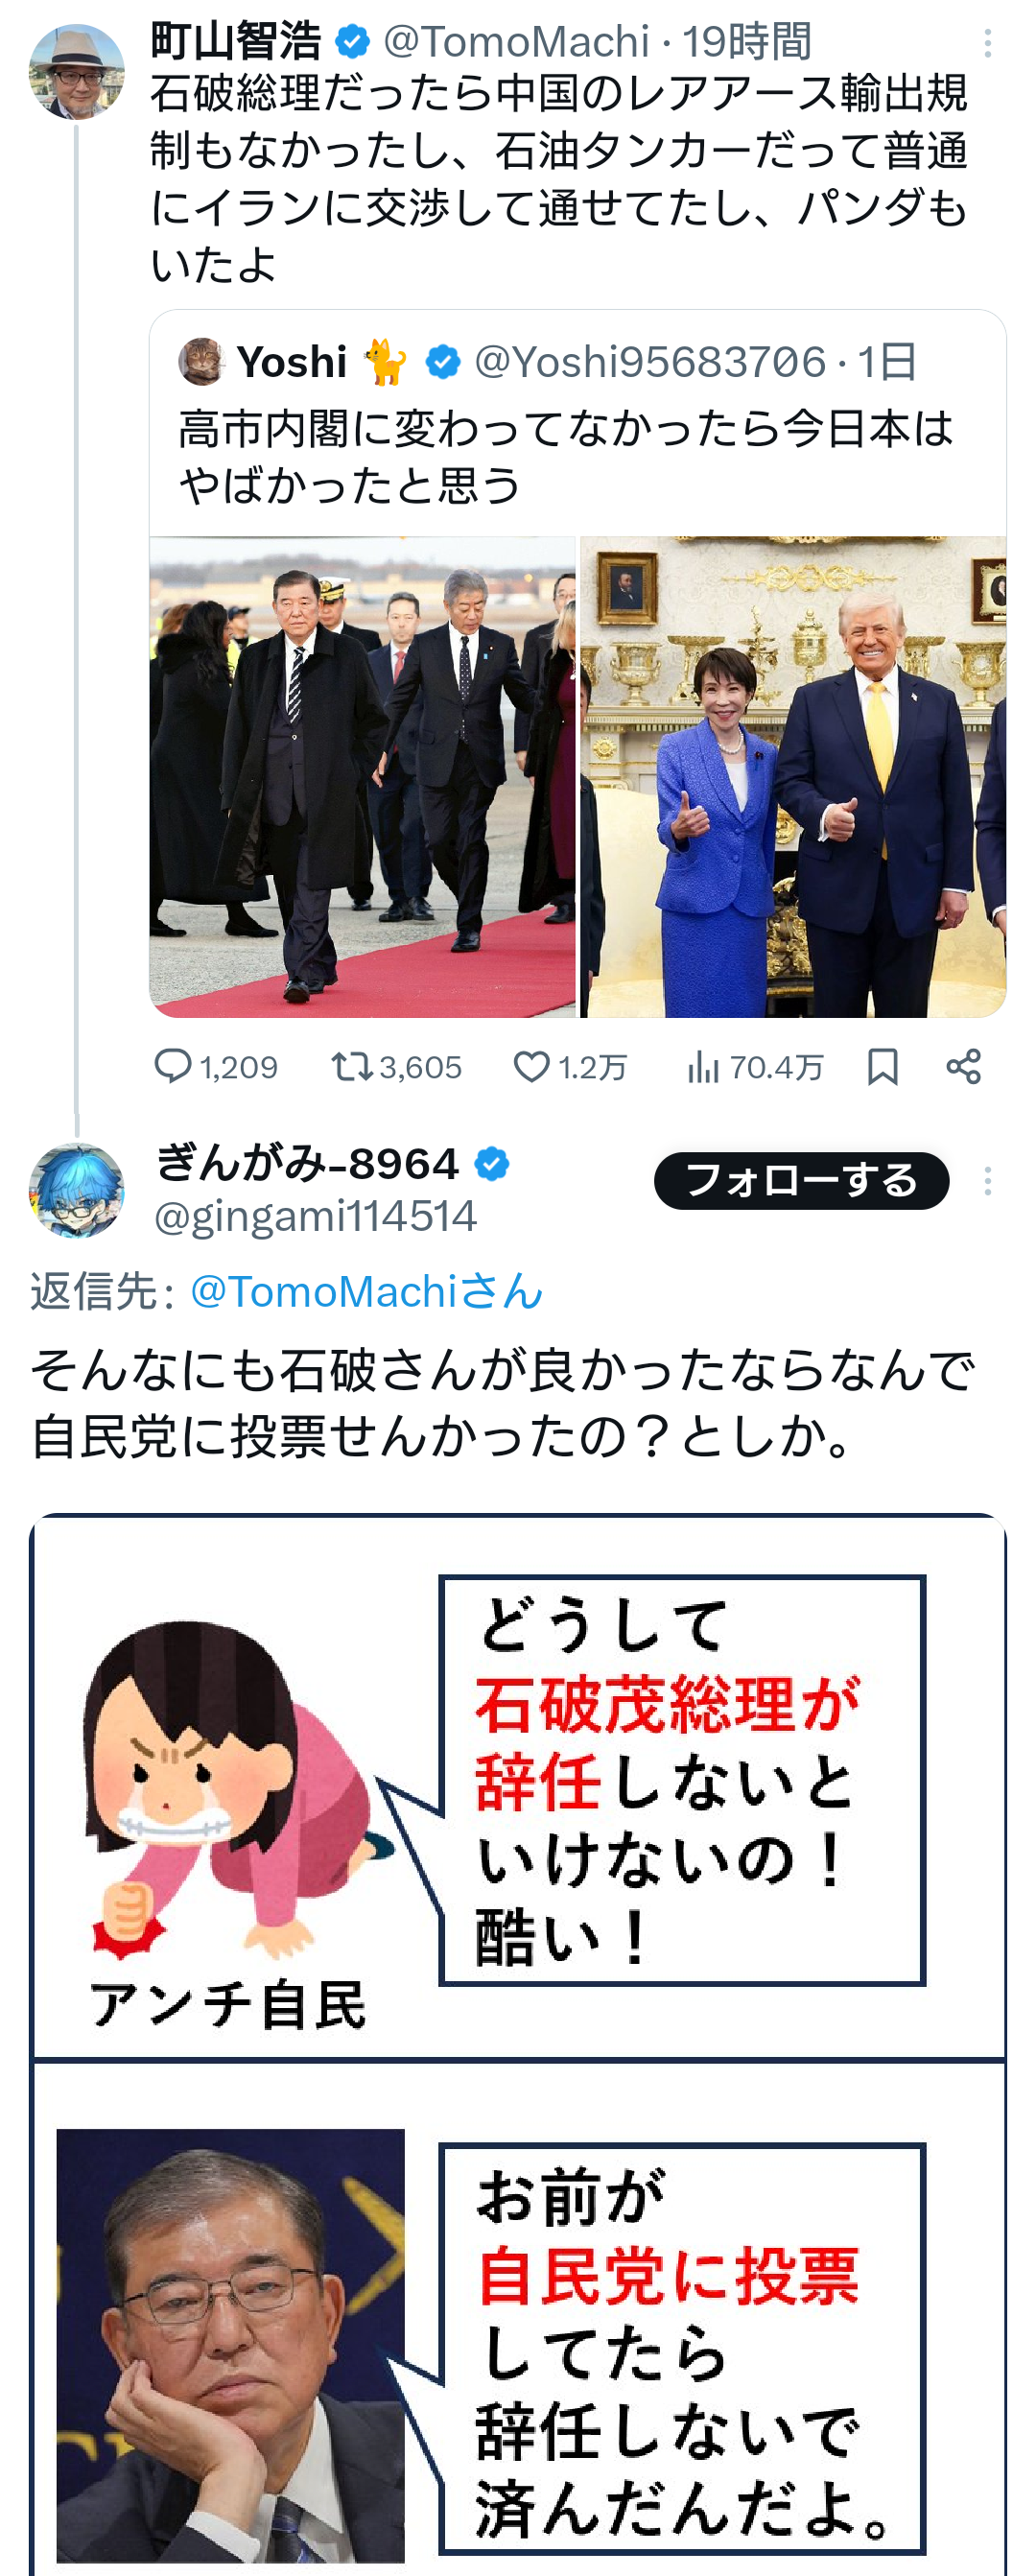1036x2576 pixels.
Task: Click the @TomoMachi handle in header
Action: pos(516,42)
